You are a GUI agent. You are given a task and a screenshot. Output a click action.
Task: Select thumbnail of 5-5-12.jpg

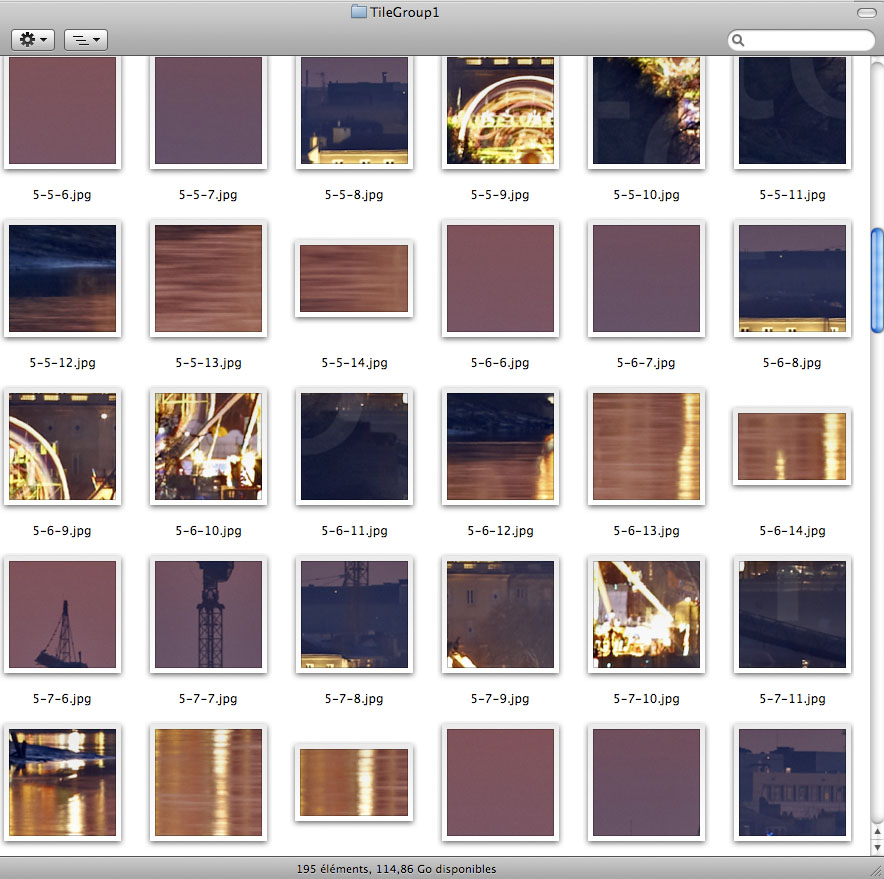click(x=63, y=279)
